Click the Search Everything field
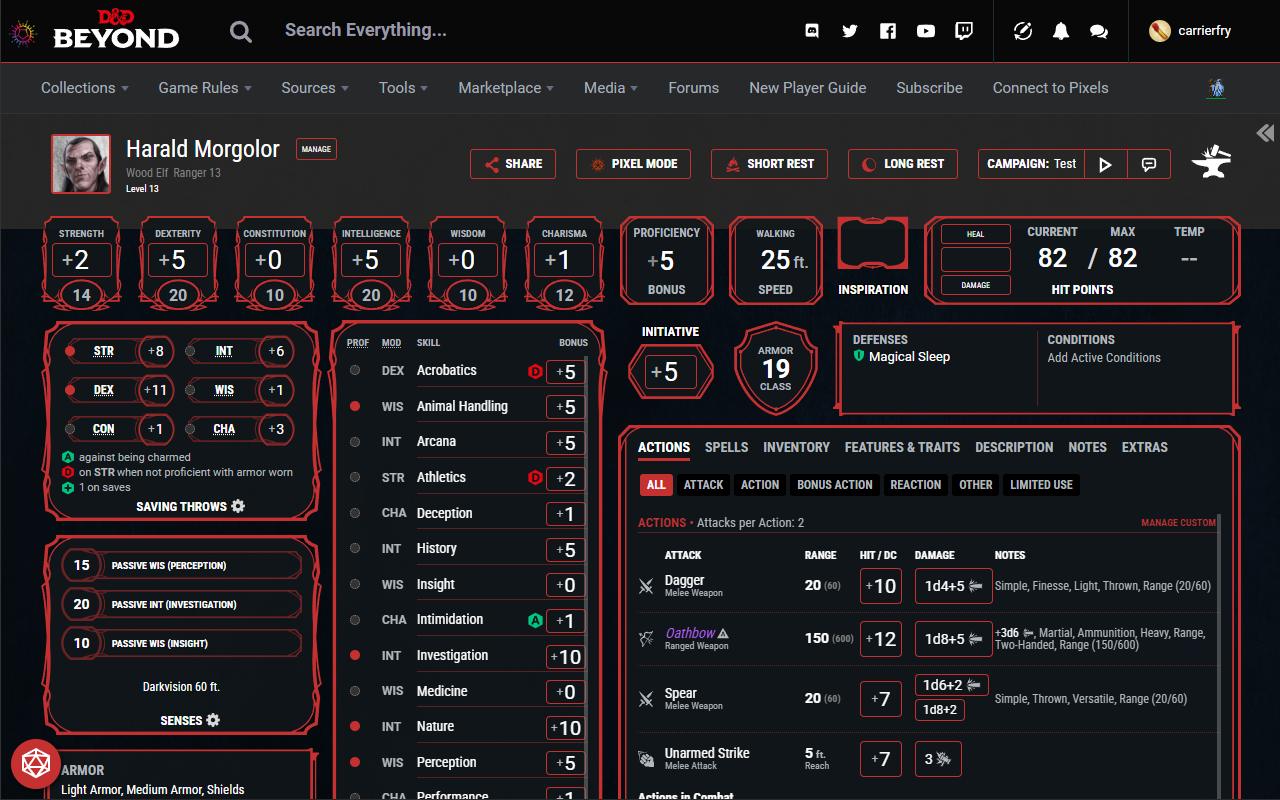Screen dimensions: 1280x800 pyautogui.click(x=500, y=30)
